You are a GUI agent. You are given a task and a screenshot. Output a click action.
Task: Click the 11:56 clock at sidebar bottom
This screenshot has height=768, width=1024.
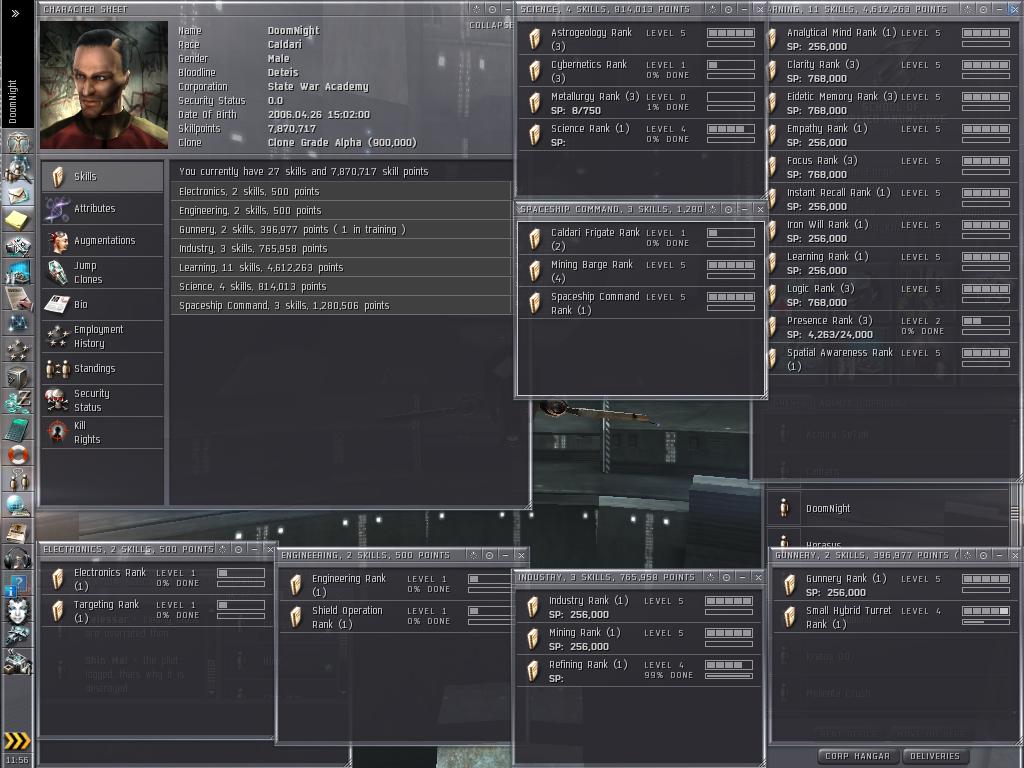(17, 760)
